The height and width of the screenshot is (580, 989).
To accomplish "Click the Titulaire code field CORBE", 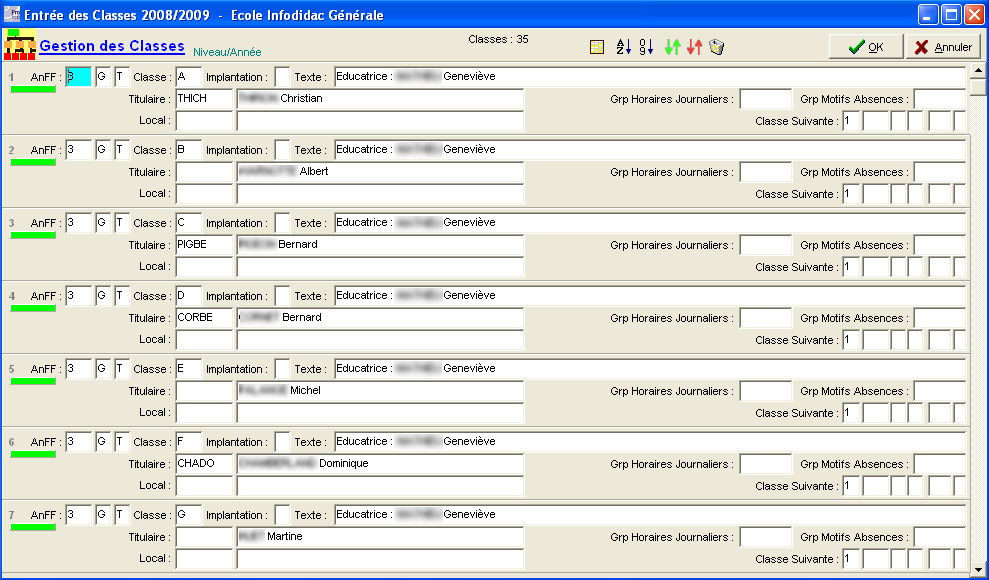I will coord(204,318).
